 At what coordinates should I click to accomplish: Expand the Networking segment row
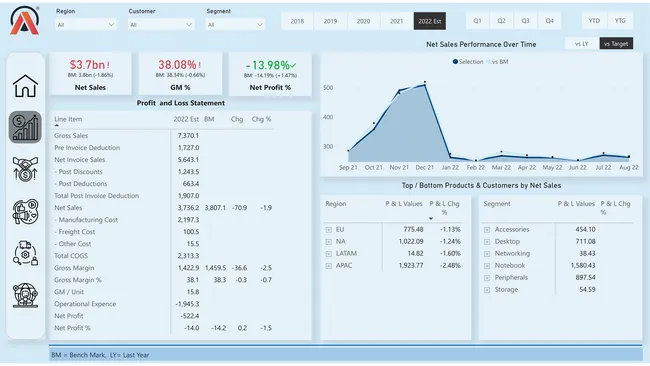pos(487,254)
